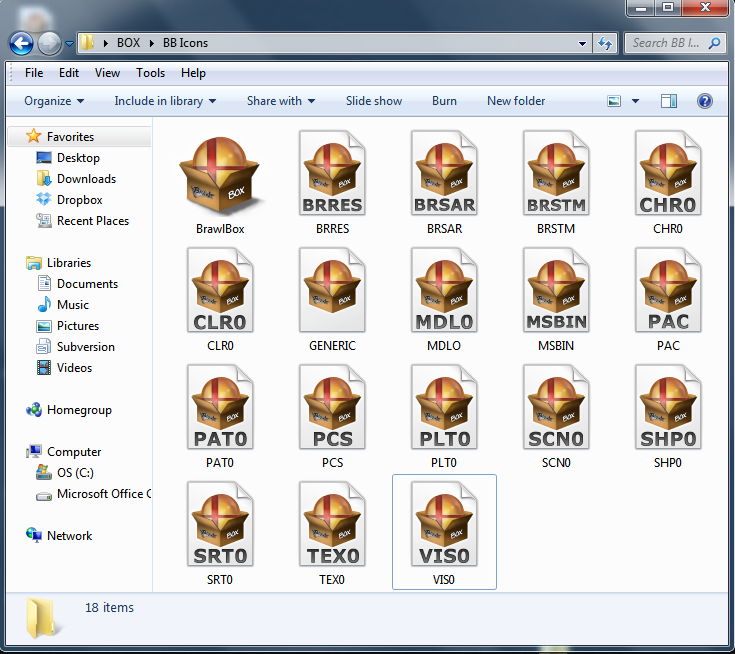The height and width of the screenshot is (654, 735).
Task: Open the address bar history dropdown
Action: [582, 44]
